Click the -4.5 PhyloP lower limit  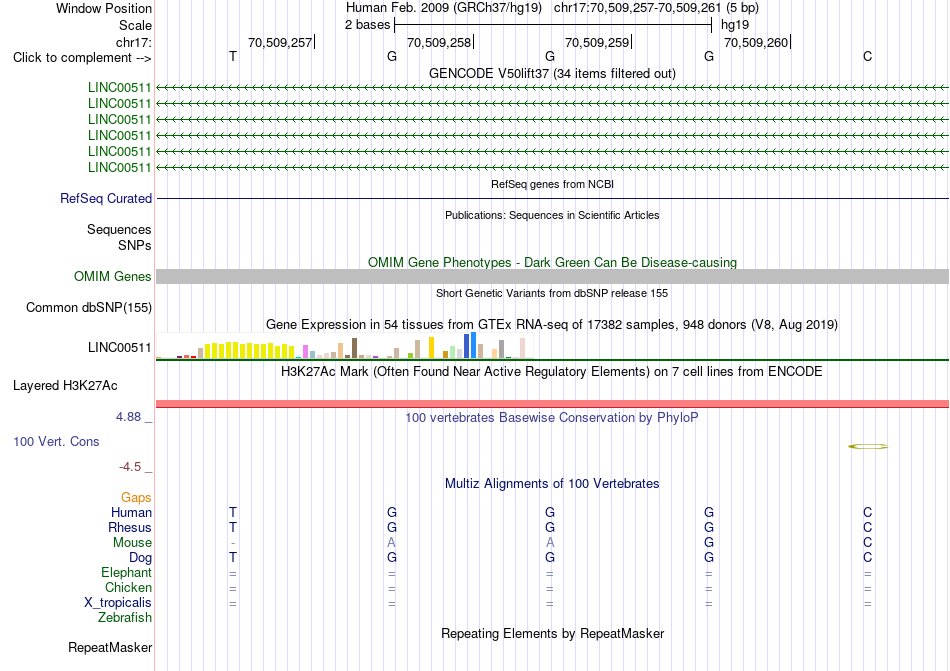130,467
